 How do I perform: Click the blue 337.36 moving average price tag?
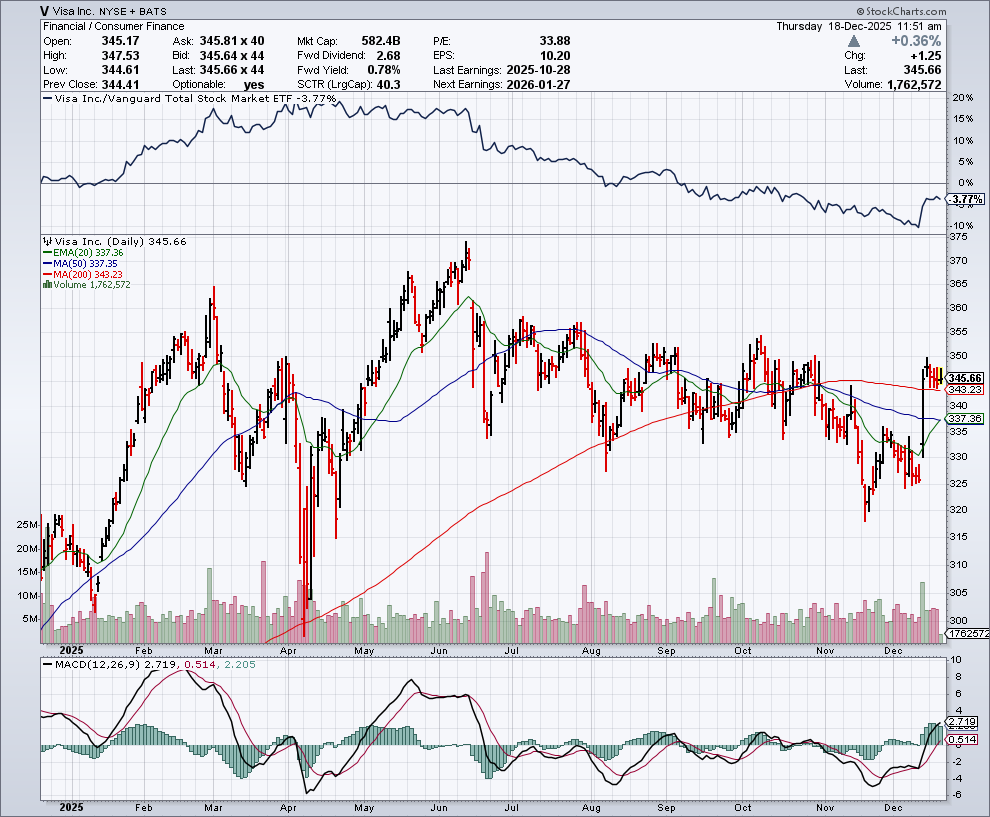pos(966,419)
